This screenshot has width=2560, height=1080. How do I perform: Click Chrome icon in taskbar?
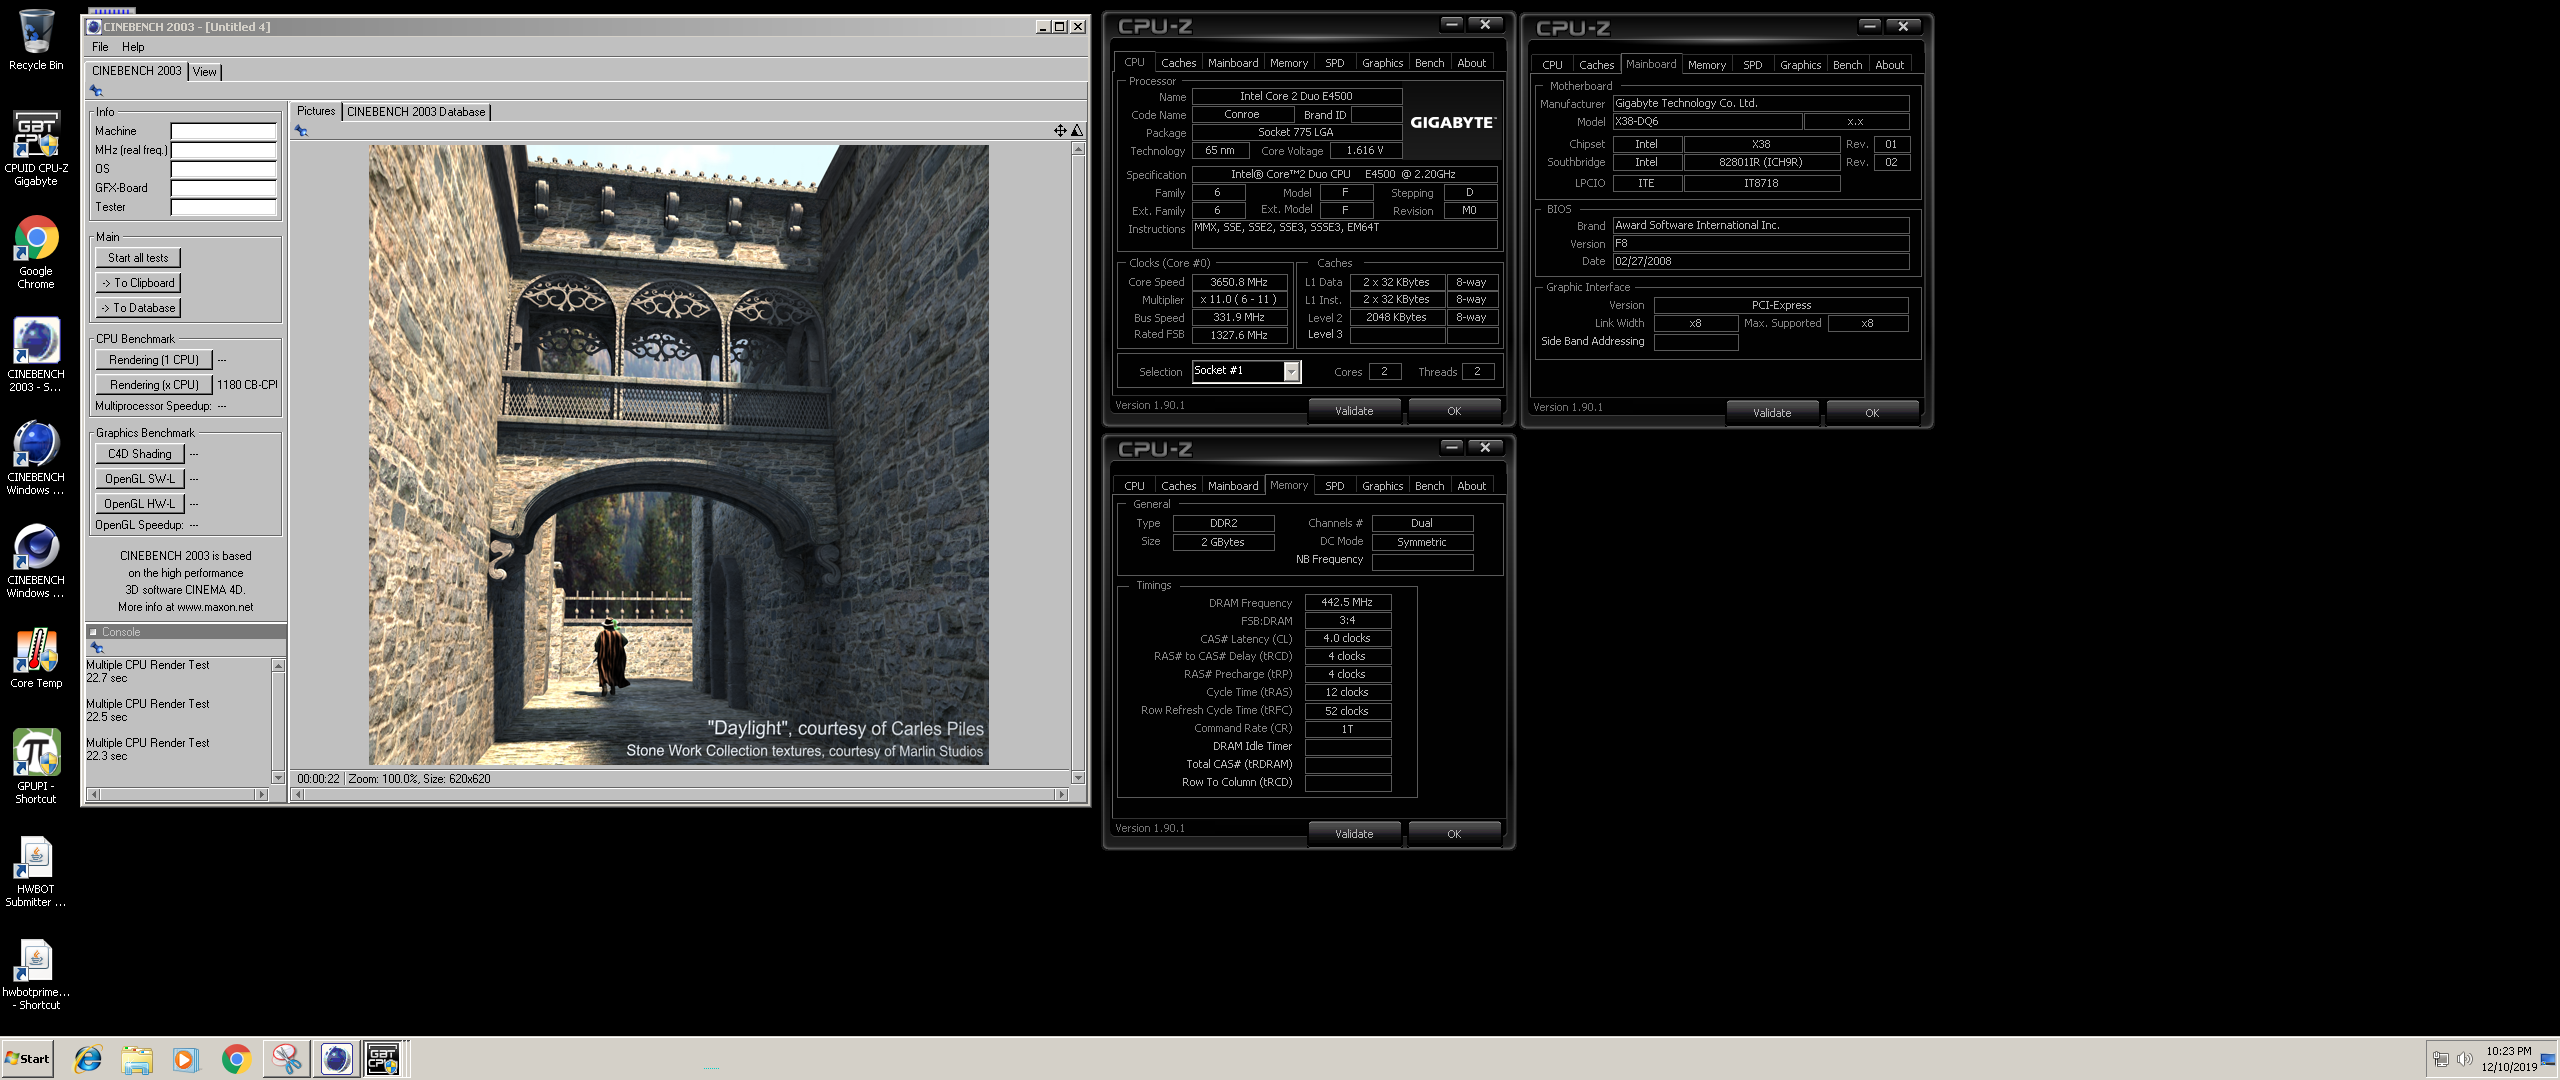click(236, 1059)
